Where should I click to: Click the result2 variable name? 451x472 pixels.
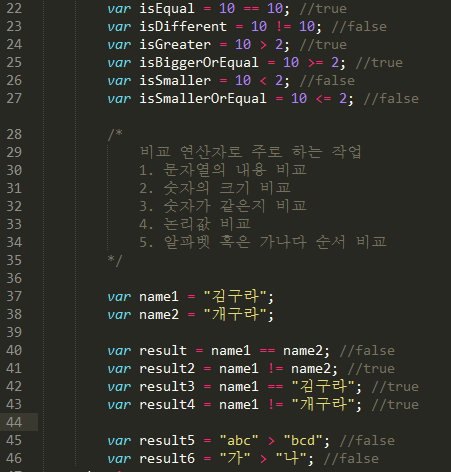(167, 368)
